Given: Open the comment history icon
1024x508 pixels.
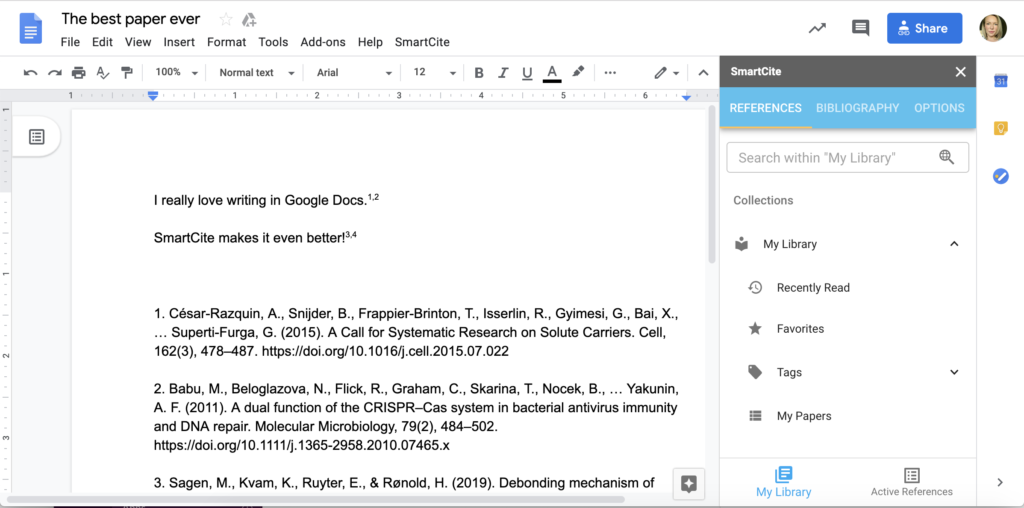Looking at the screenshot, I should [x=861, y=28].
